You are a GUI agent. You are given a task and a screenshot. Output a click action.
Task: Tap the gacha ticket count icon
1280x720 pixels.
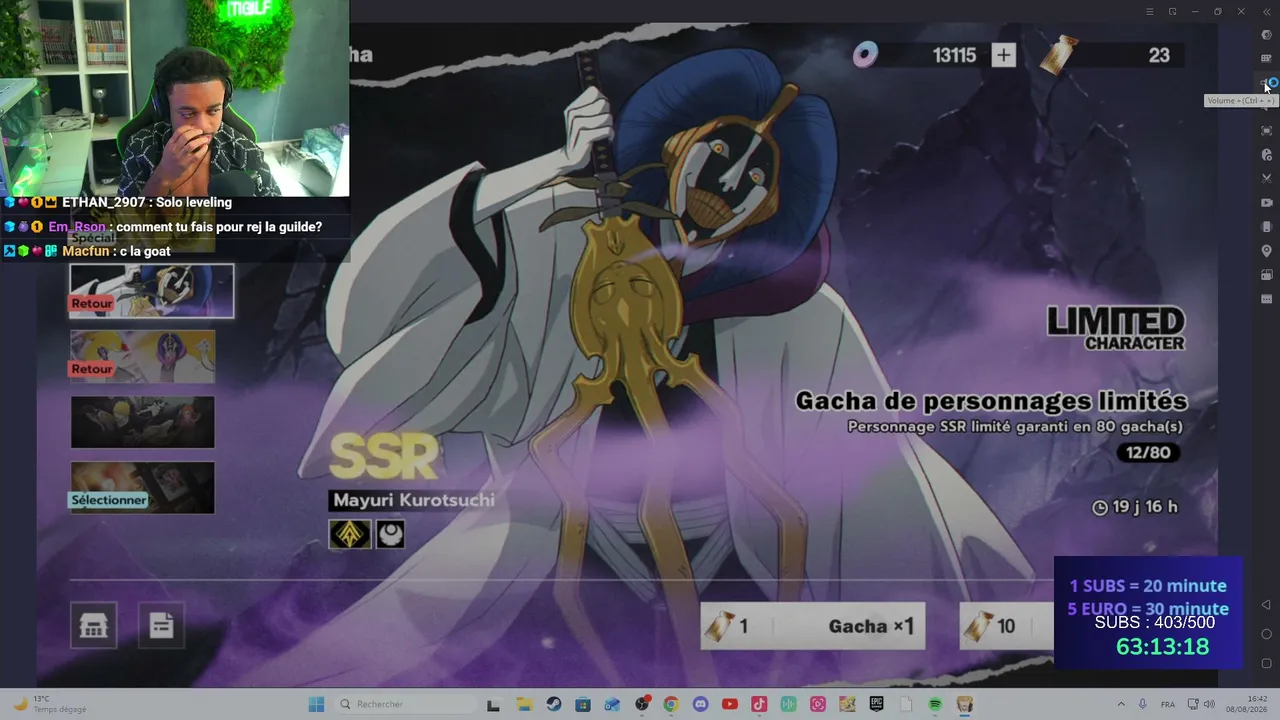[1058, 55]
